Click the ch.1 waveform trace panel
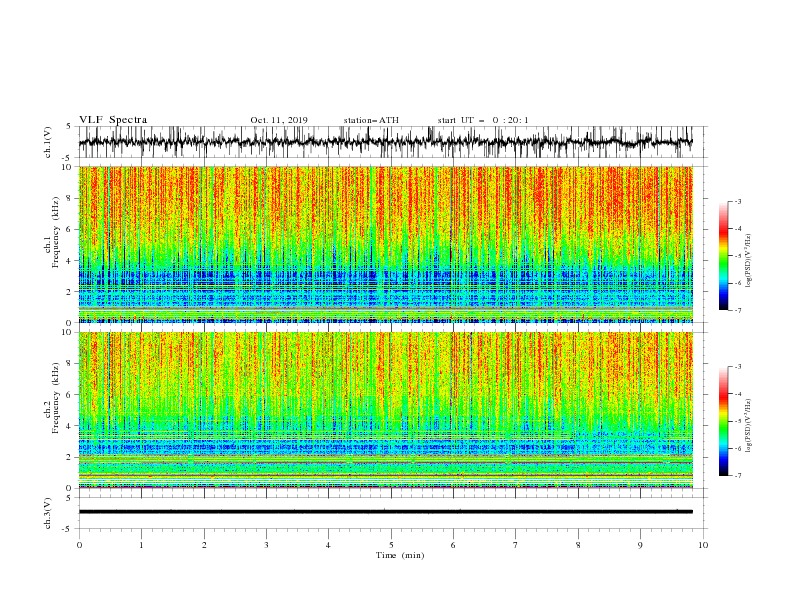This screenshot has width=792, height=612. pos(392,142)
